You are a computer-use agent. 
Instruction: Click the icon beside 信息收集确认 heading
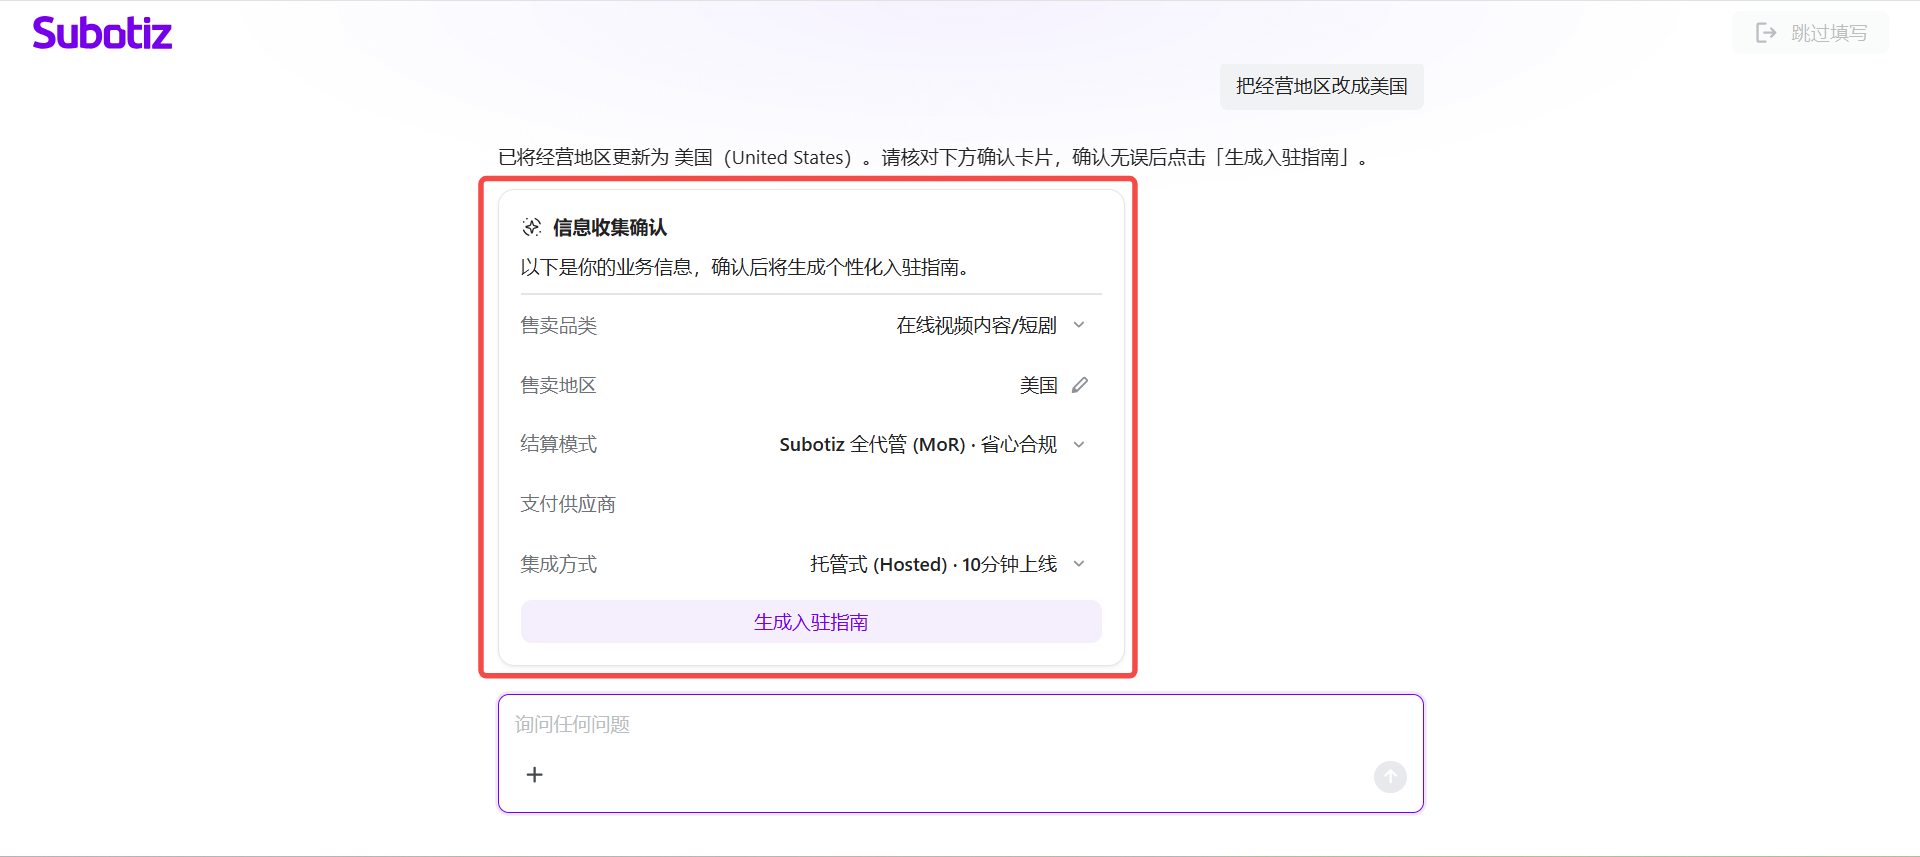pyautogui.click(x=532, y=227)
